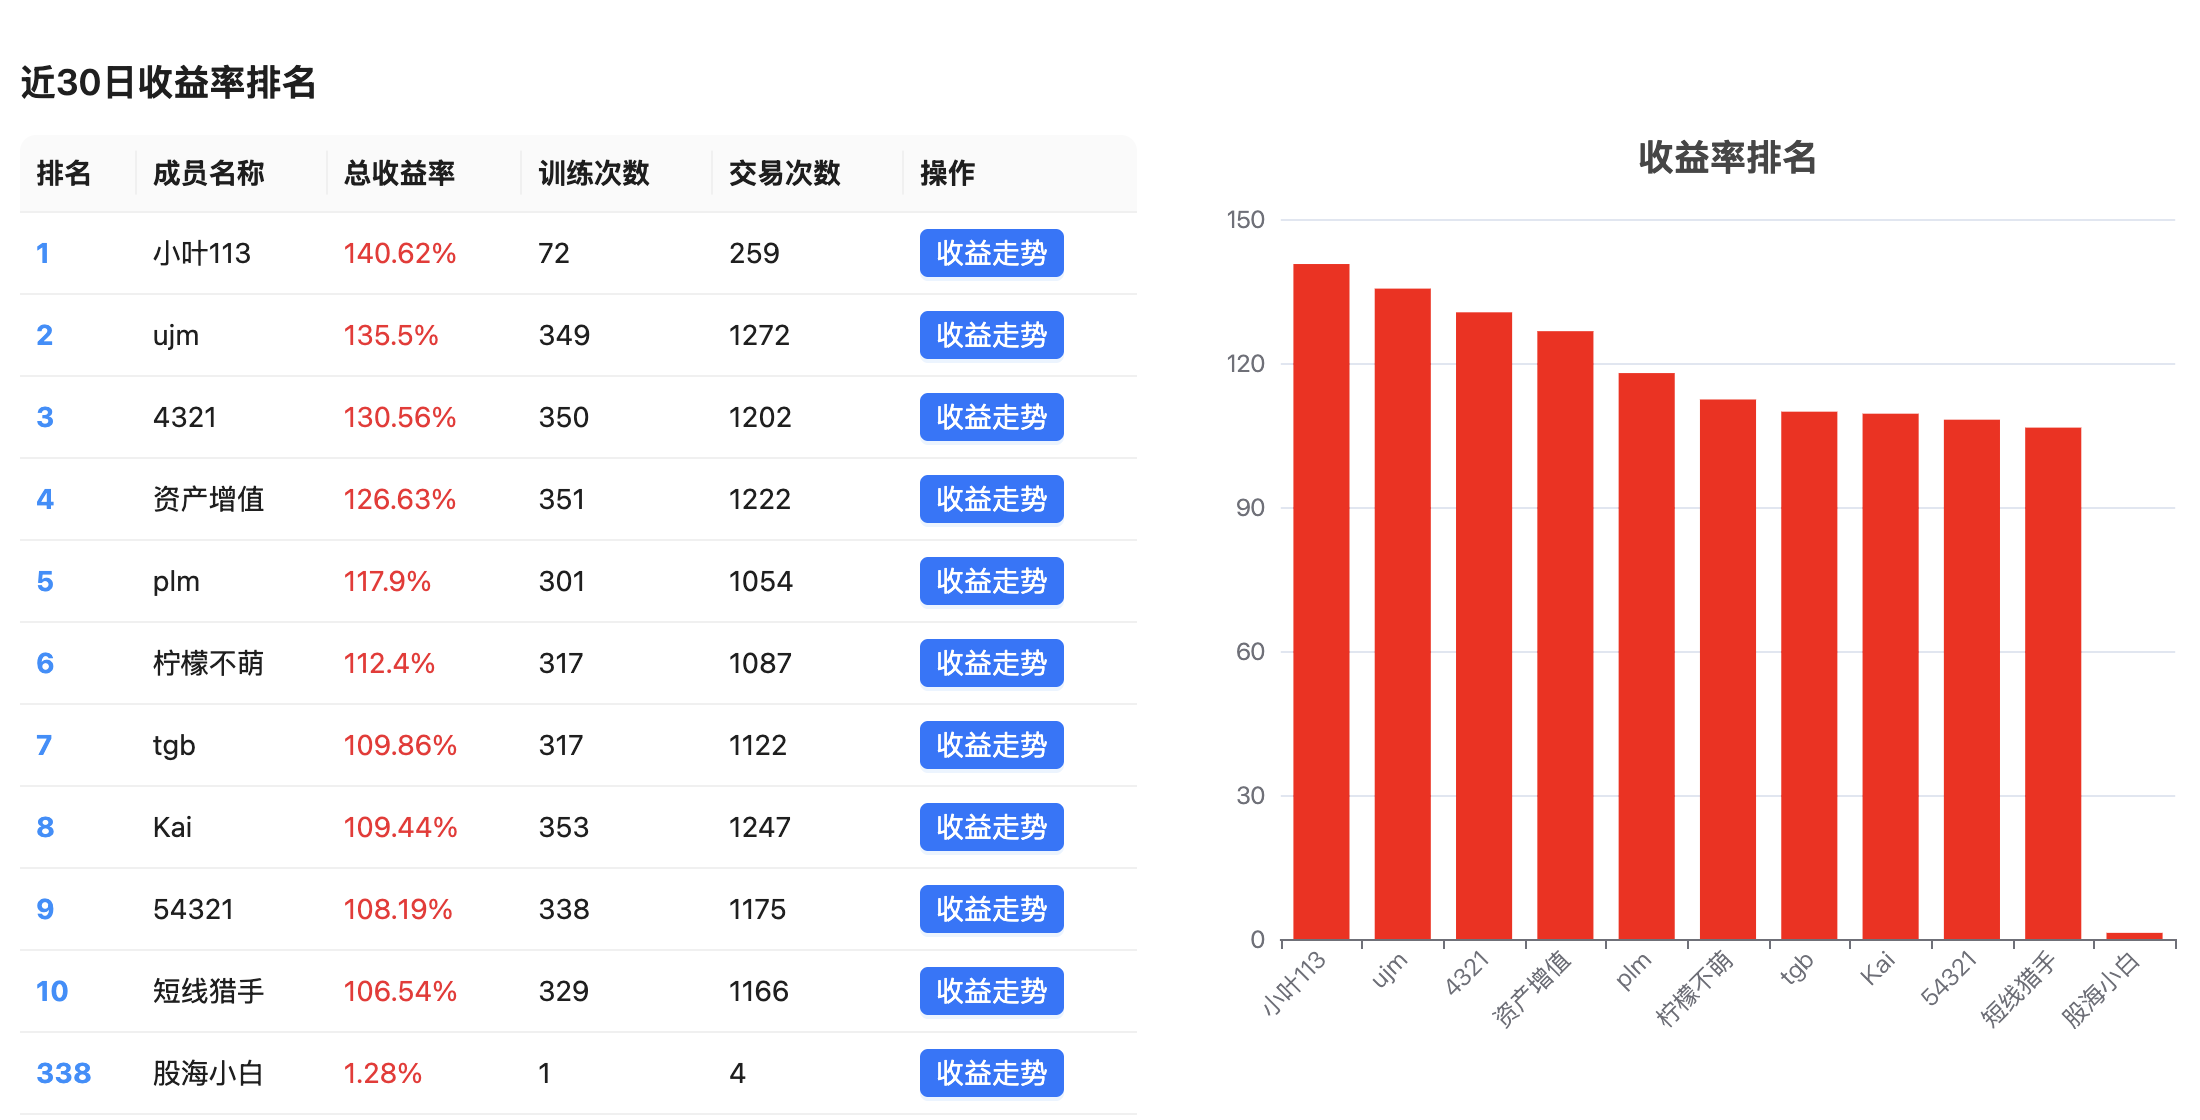Open 收益走势 for plm
The height and width of the screenshot is (1120, 2200).
[x=991, y=581]
